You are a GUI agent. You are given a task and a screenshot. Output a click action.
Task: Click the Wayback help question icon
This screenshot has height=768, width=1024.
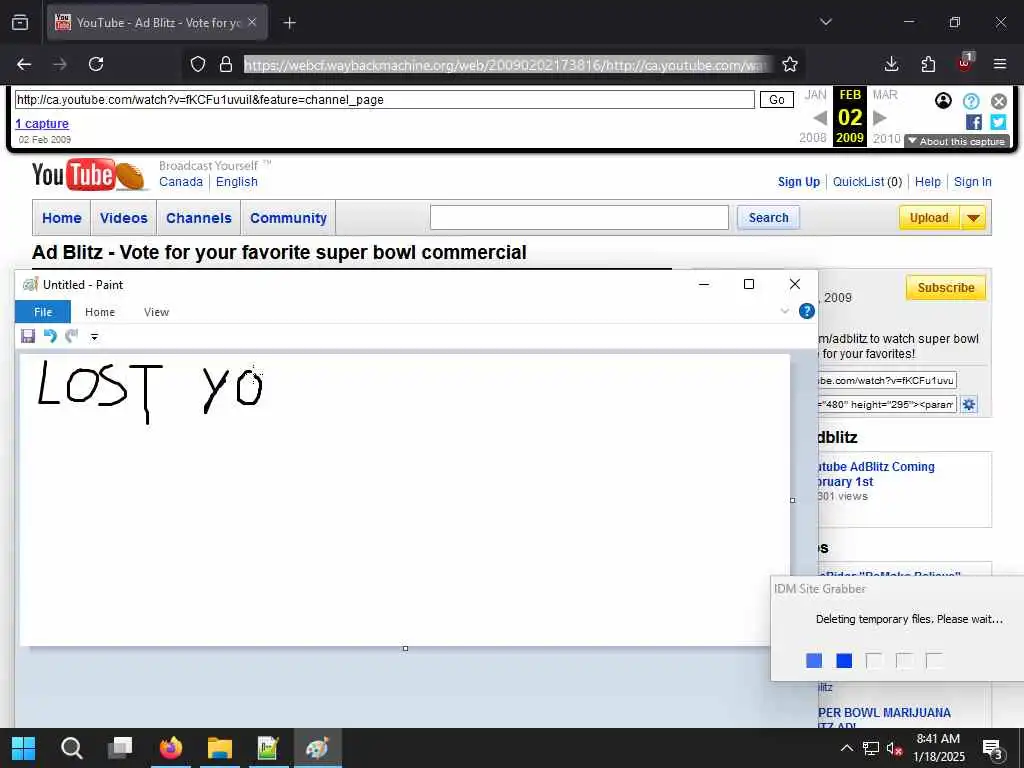(971, 101)
